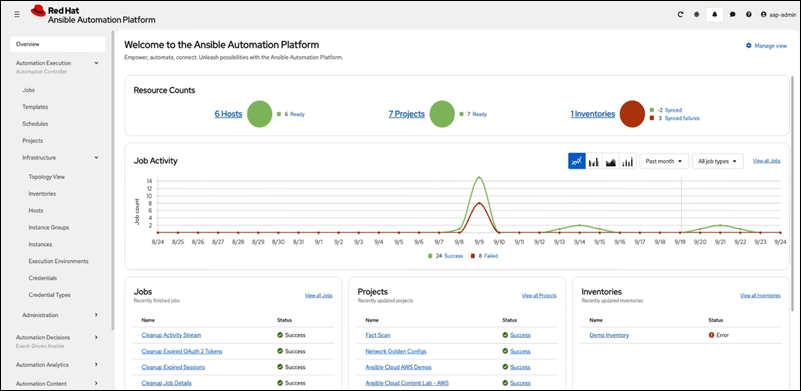Open the Ansible Cloud AWS Demos project

[398, 367]
